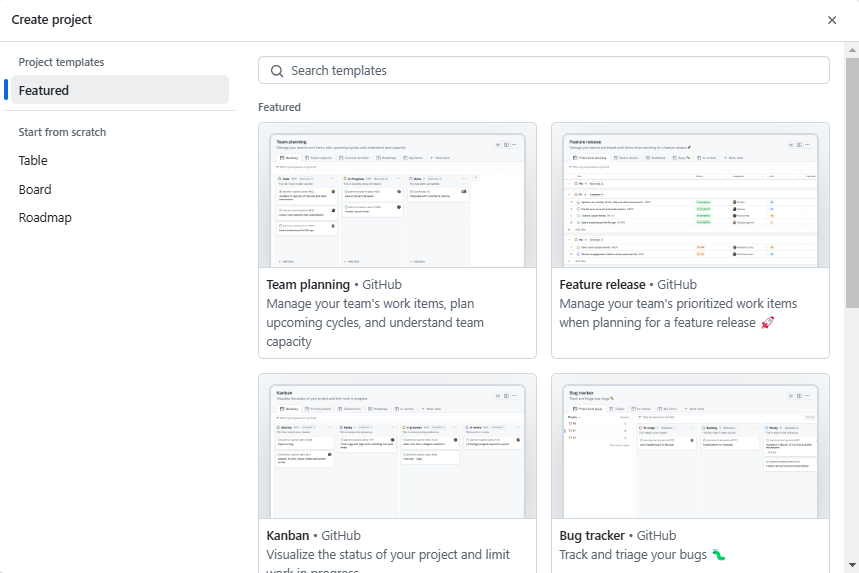859x573 pixels.
Task: Click the 'Project templates' heading text
Action: [61, 62]
